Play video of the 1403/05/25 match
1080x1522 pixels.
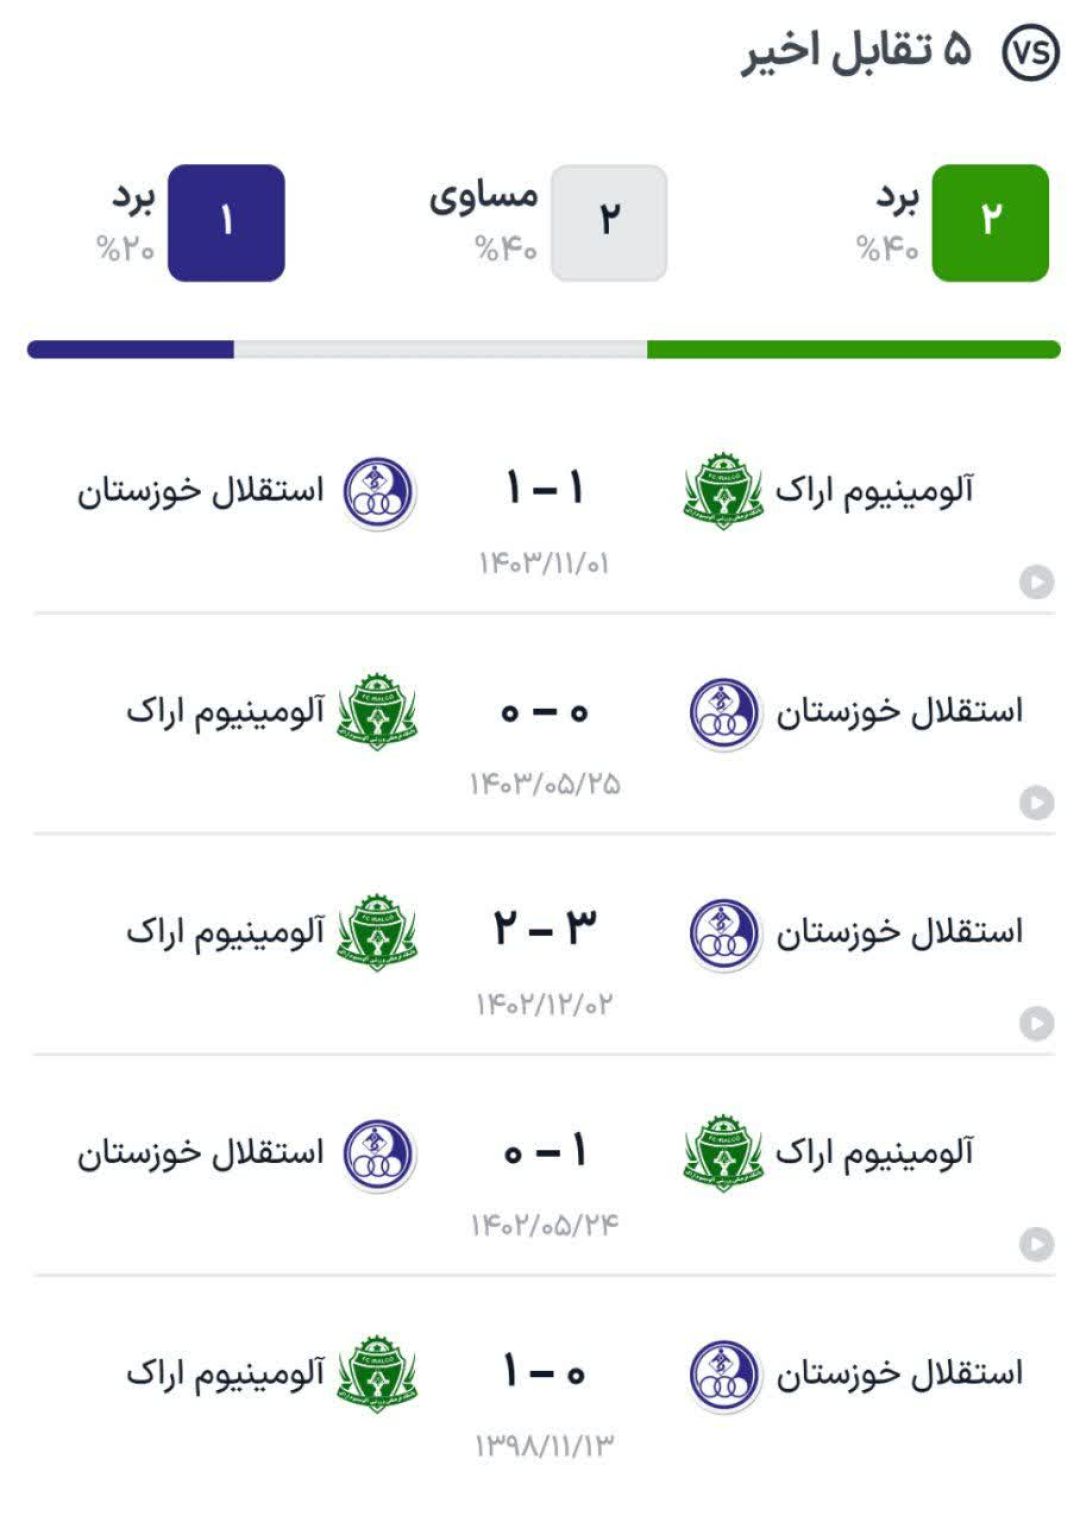[x=1036, y=803]
